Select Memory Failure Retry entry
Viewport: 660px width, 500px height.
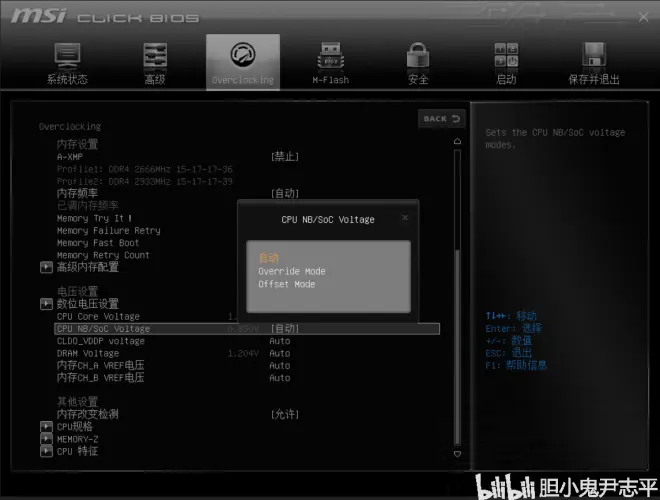pos(109,230)
